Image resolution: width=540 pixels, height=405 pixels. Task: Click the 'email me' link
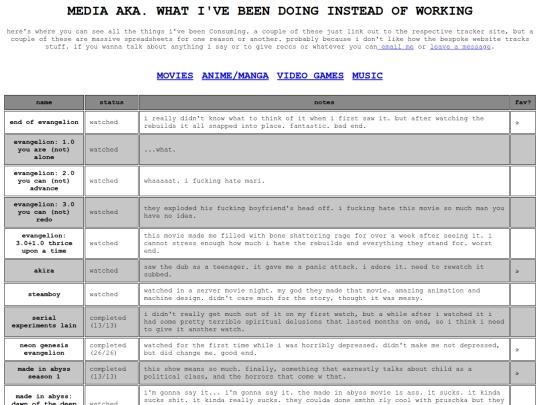point(396,46)
